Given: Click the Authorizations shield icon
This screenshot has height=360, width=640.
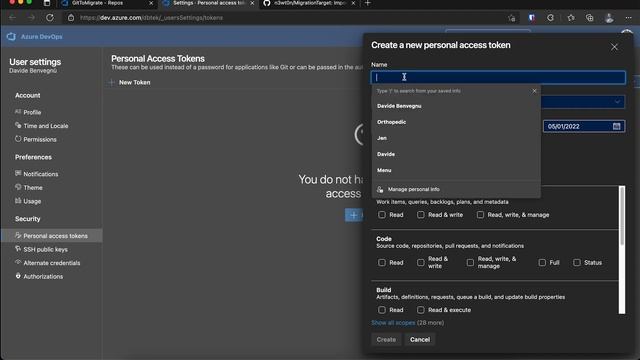Looking at the screenshot, I should click(18, 276).
